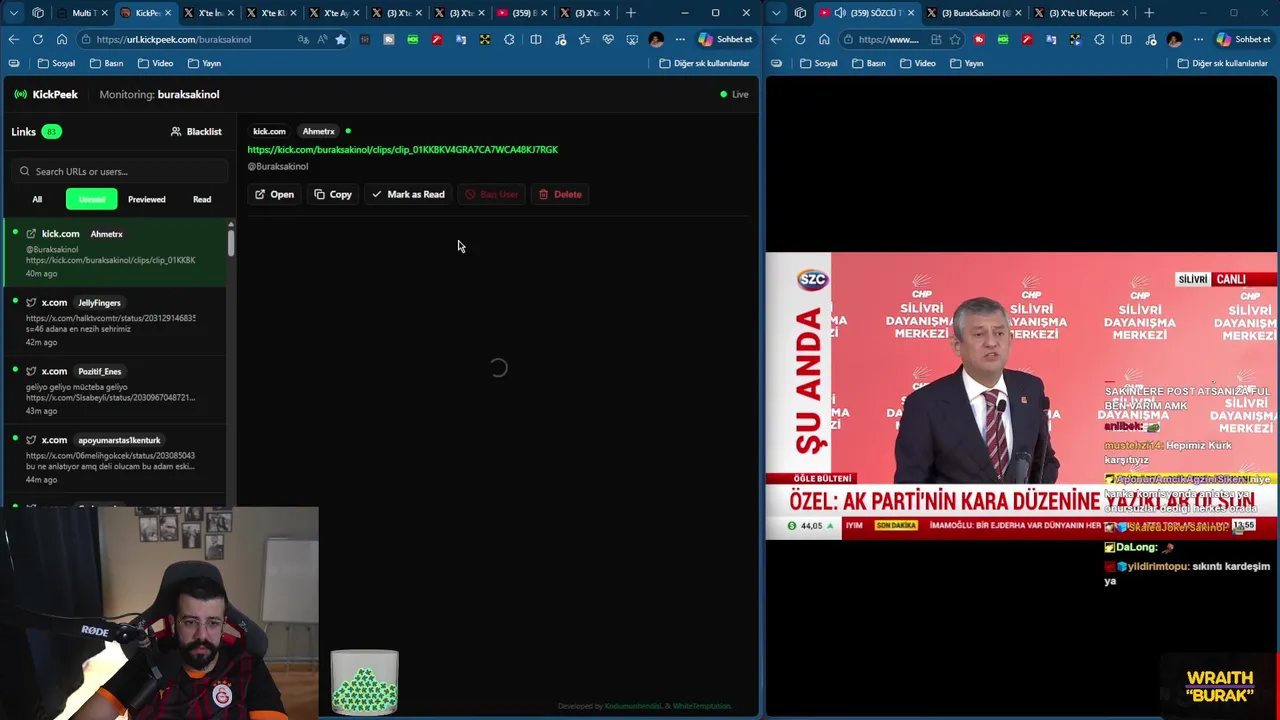Open new tab in right browser

pyautogui.click(x=1149, y=13)
